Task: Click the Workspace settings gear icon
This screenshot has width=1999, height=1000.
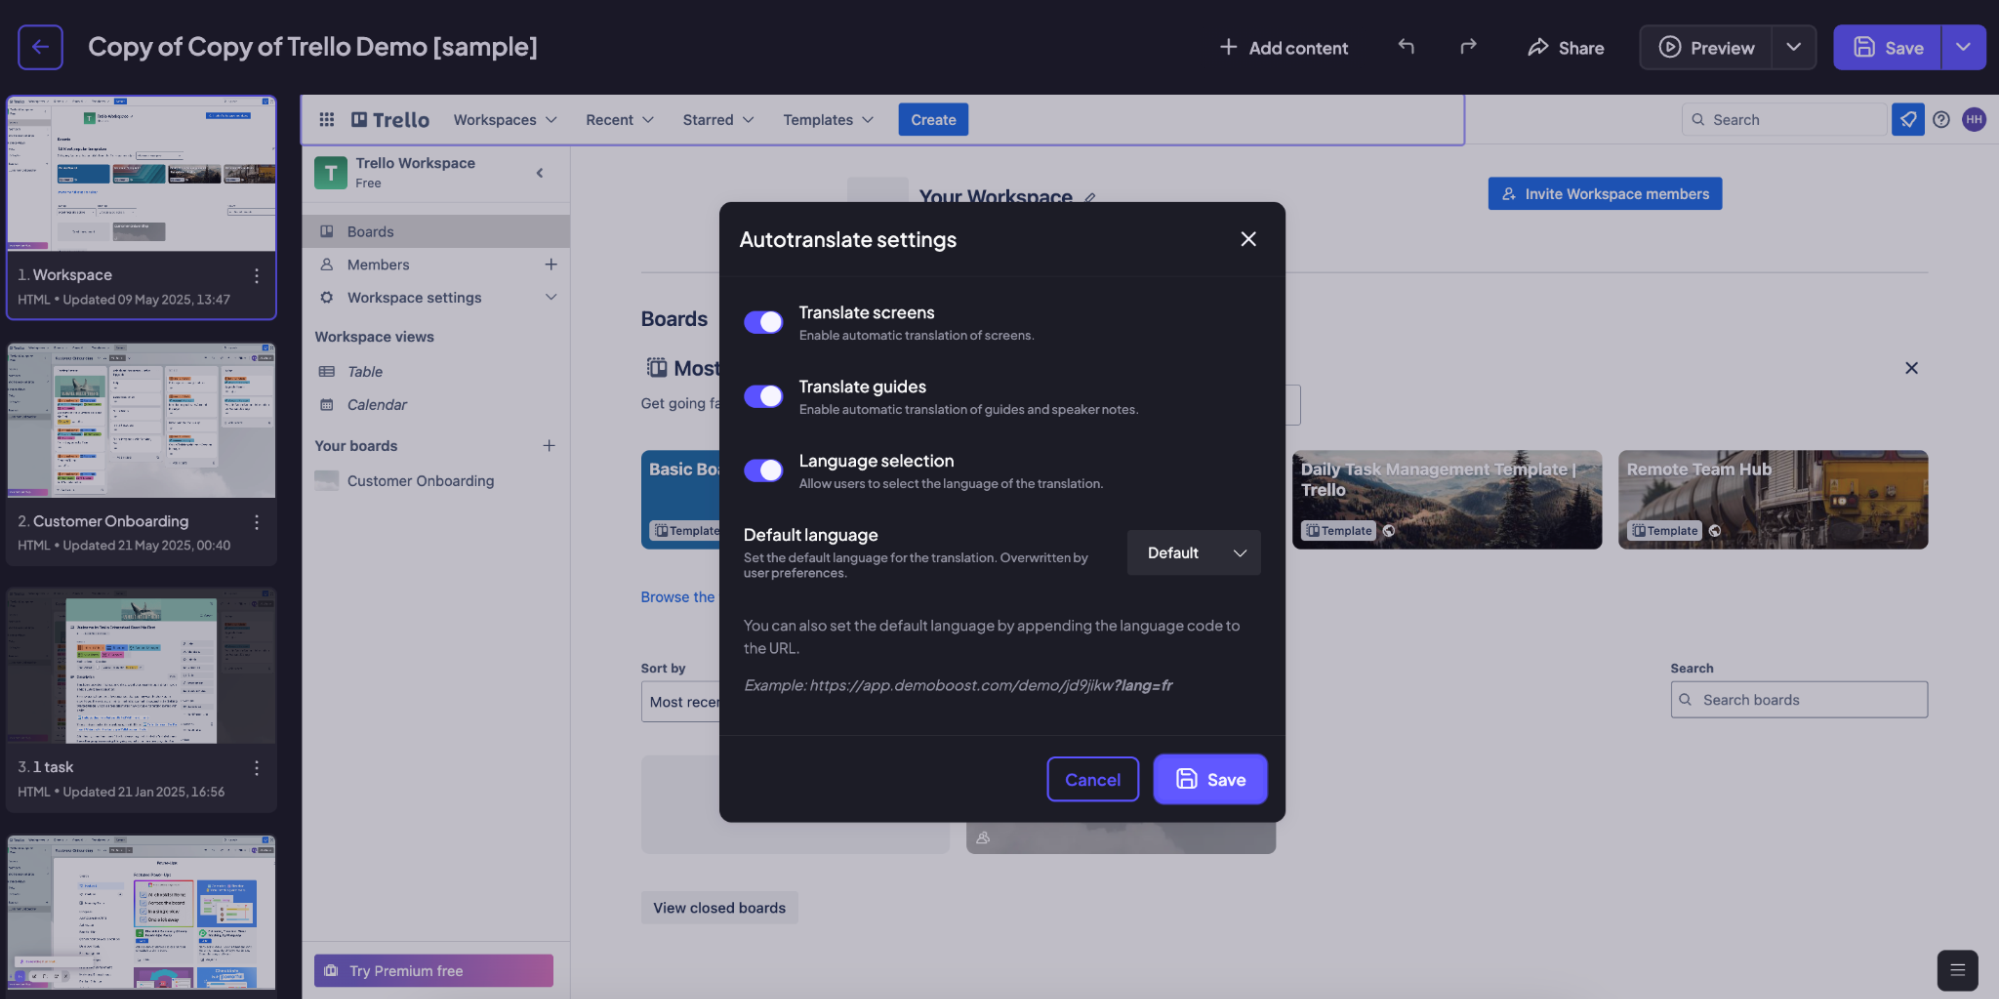Action: pos(327,298)
